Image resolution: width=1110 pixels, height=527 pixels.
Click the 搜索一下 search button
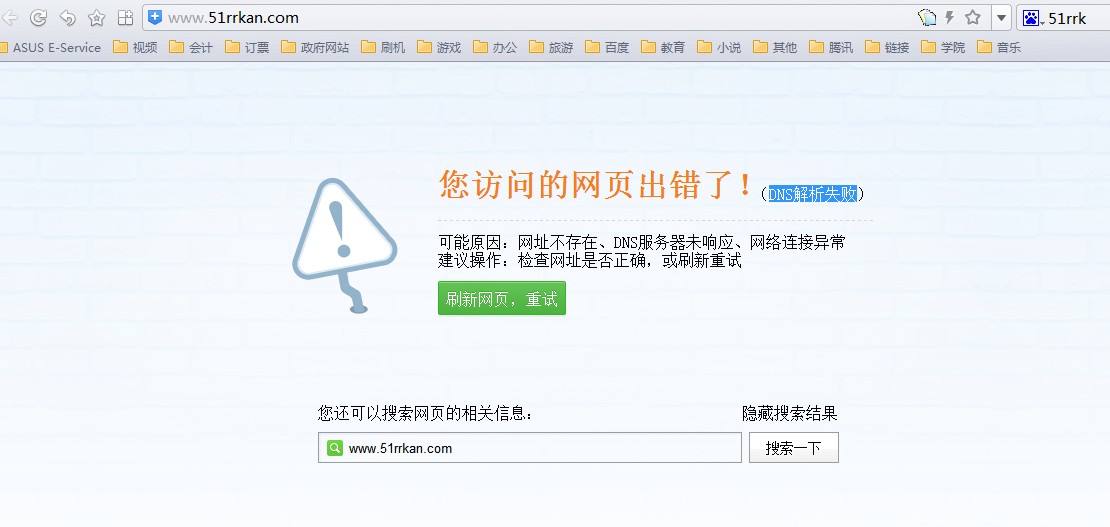click(x=794, y=448)
